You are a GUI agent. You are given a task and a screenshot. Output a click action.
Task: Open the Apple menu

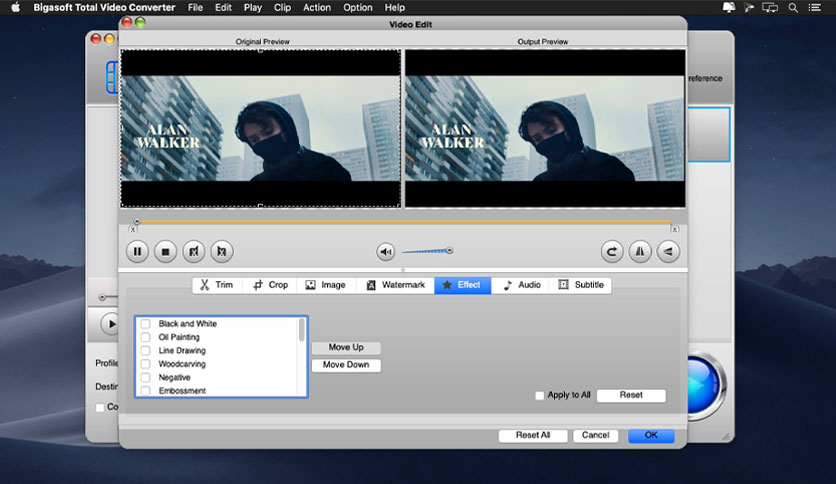15,7
